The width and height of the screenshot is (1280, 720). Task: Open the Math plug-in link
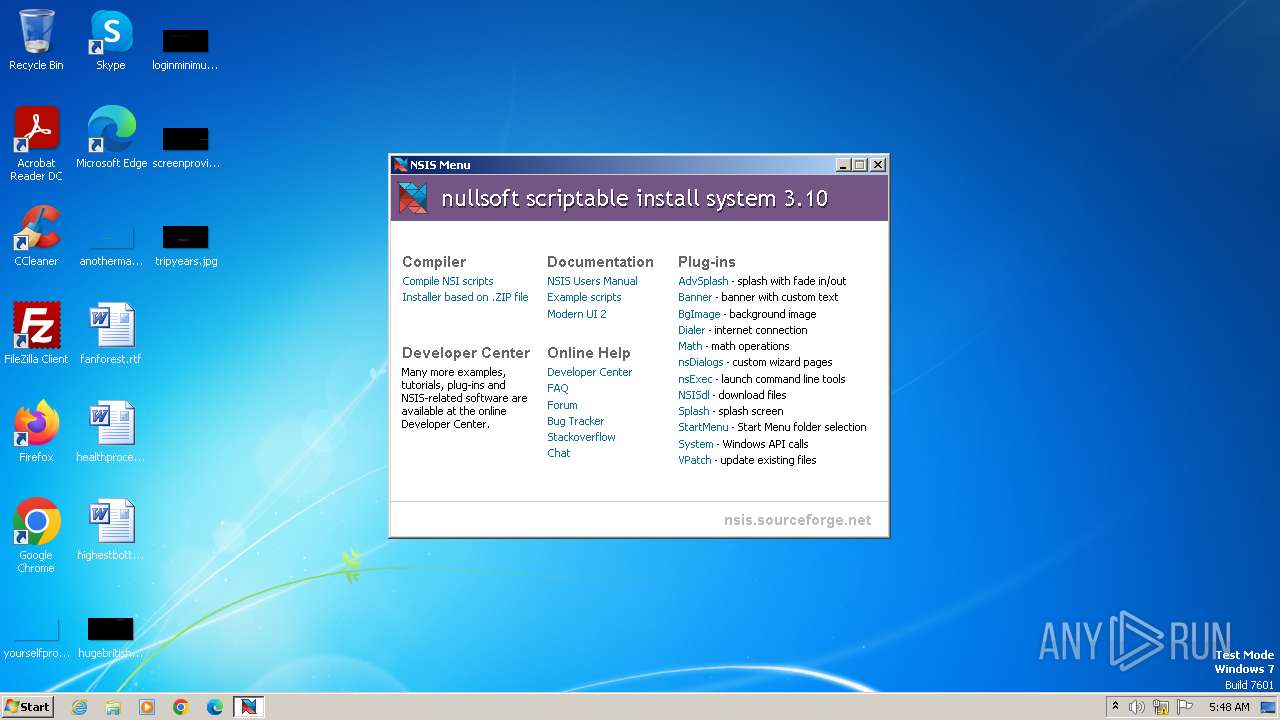(x=690, y=346)
